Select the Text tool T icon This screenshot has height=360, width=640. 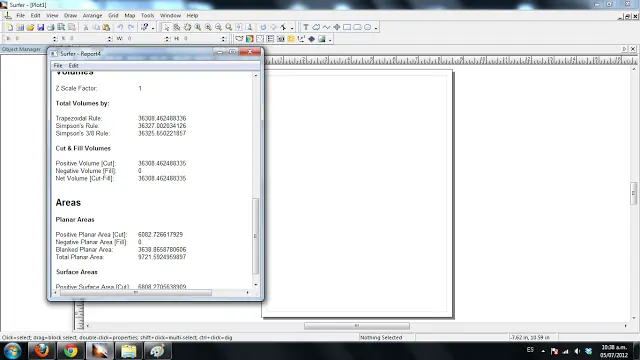coord(306,27)
